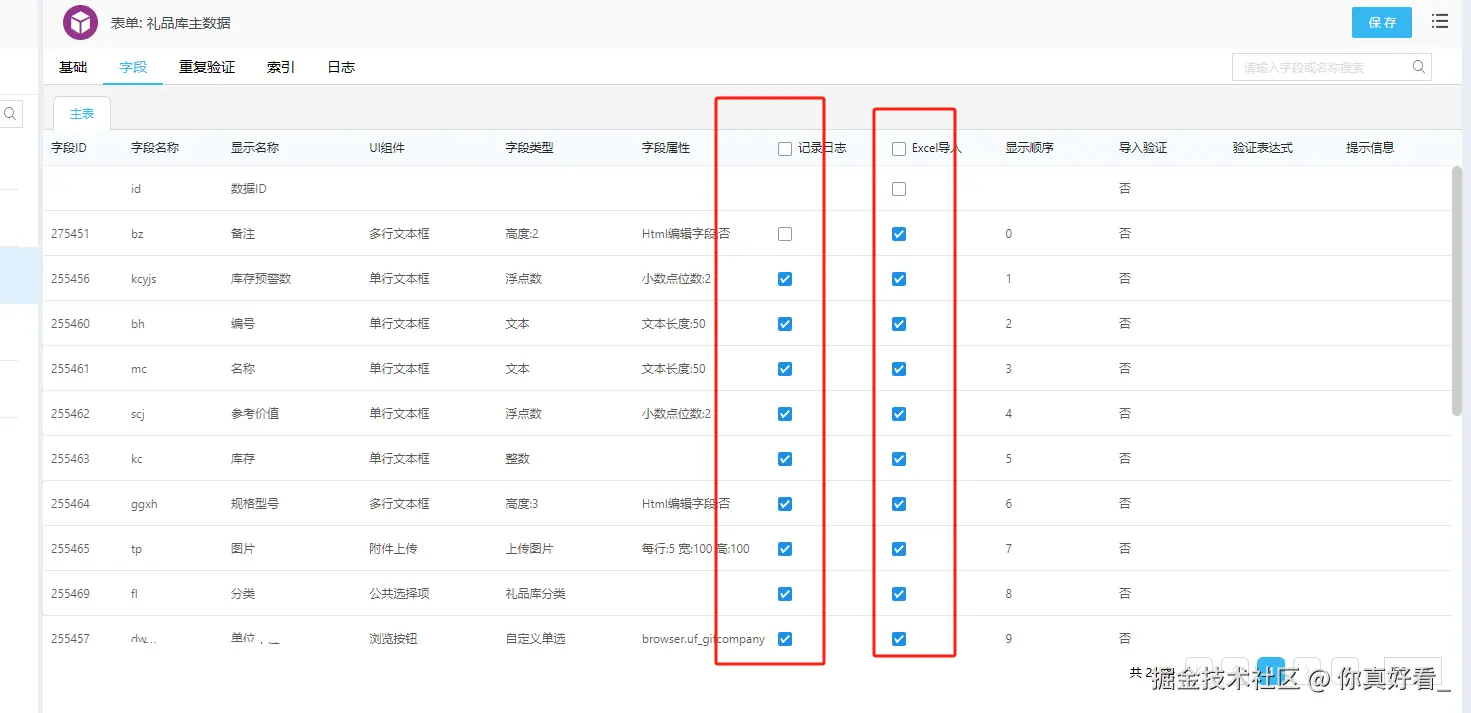Click the 字段ID column header
This screenshot has width=1471, height=713.
coord(69,148)
